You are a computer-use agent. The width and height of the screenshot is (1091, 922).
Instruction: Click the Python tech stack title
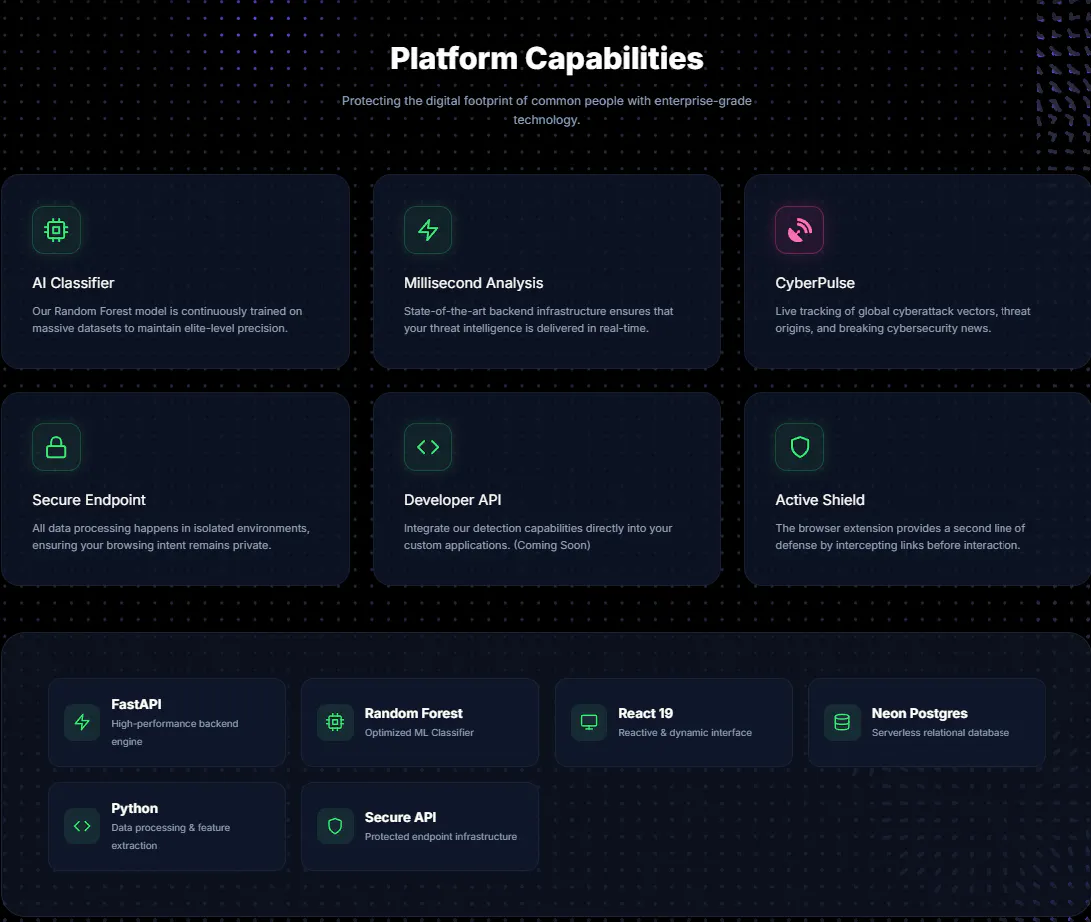134,809
